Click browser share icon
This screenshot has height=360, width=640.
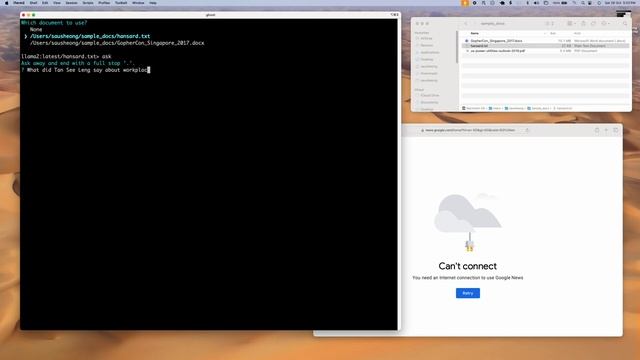point(597,130)
